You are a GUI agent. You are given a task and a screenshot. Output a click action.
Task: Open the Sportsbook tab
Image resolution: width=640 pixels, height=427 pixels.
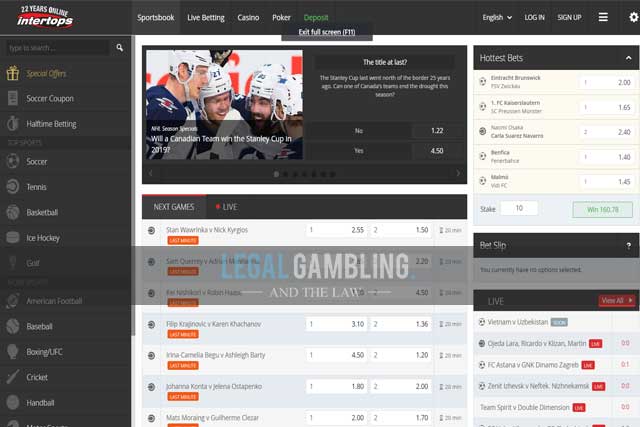[x=156, y=18]
